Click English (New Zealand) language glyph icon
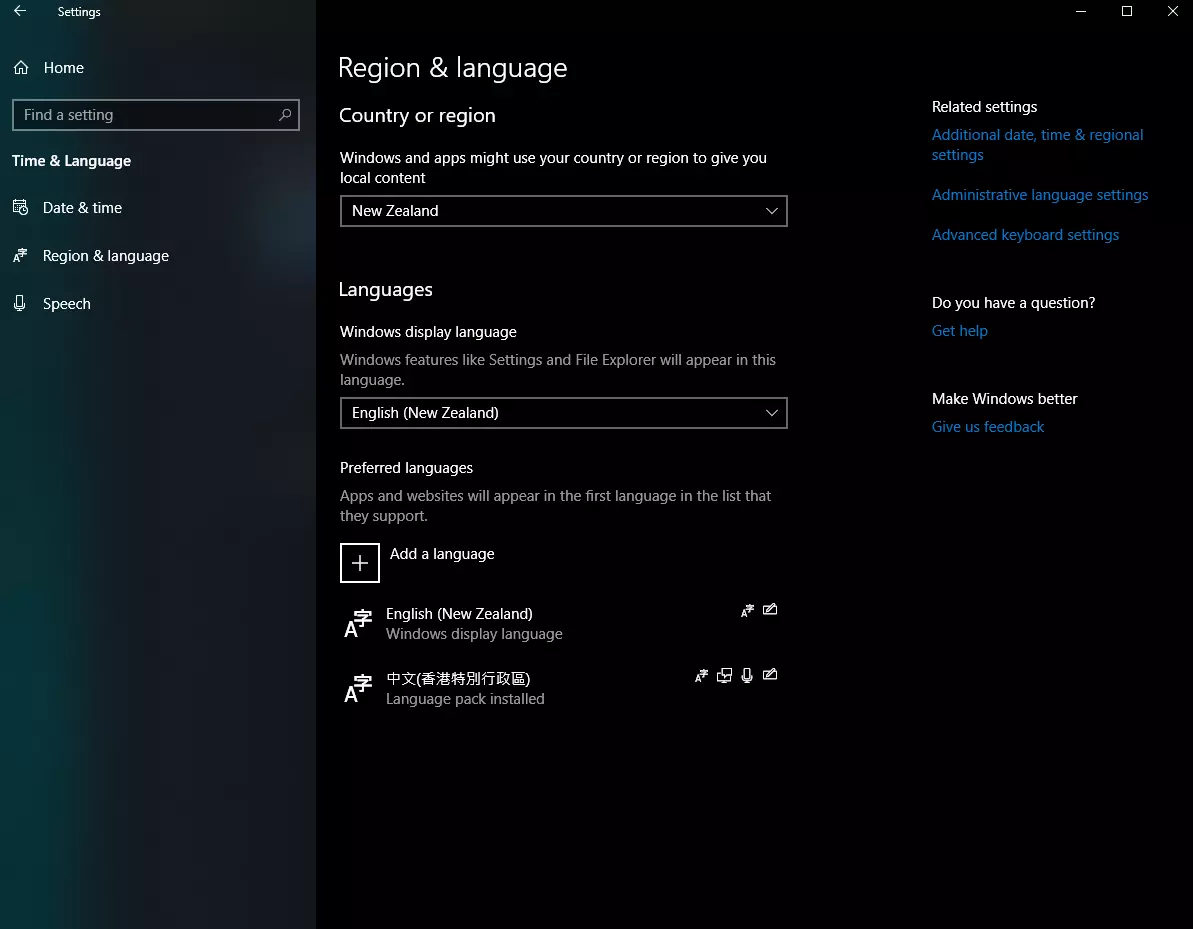The image size is (1193, 929). click(x=358, y=624)
